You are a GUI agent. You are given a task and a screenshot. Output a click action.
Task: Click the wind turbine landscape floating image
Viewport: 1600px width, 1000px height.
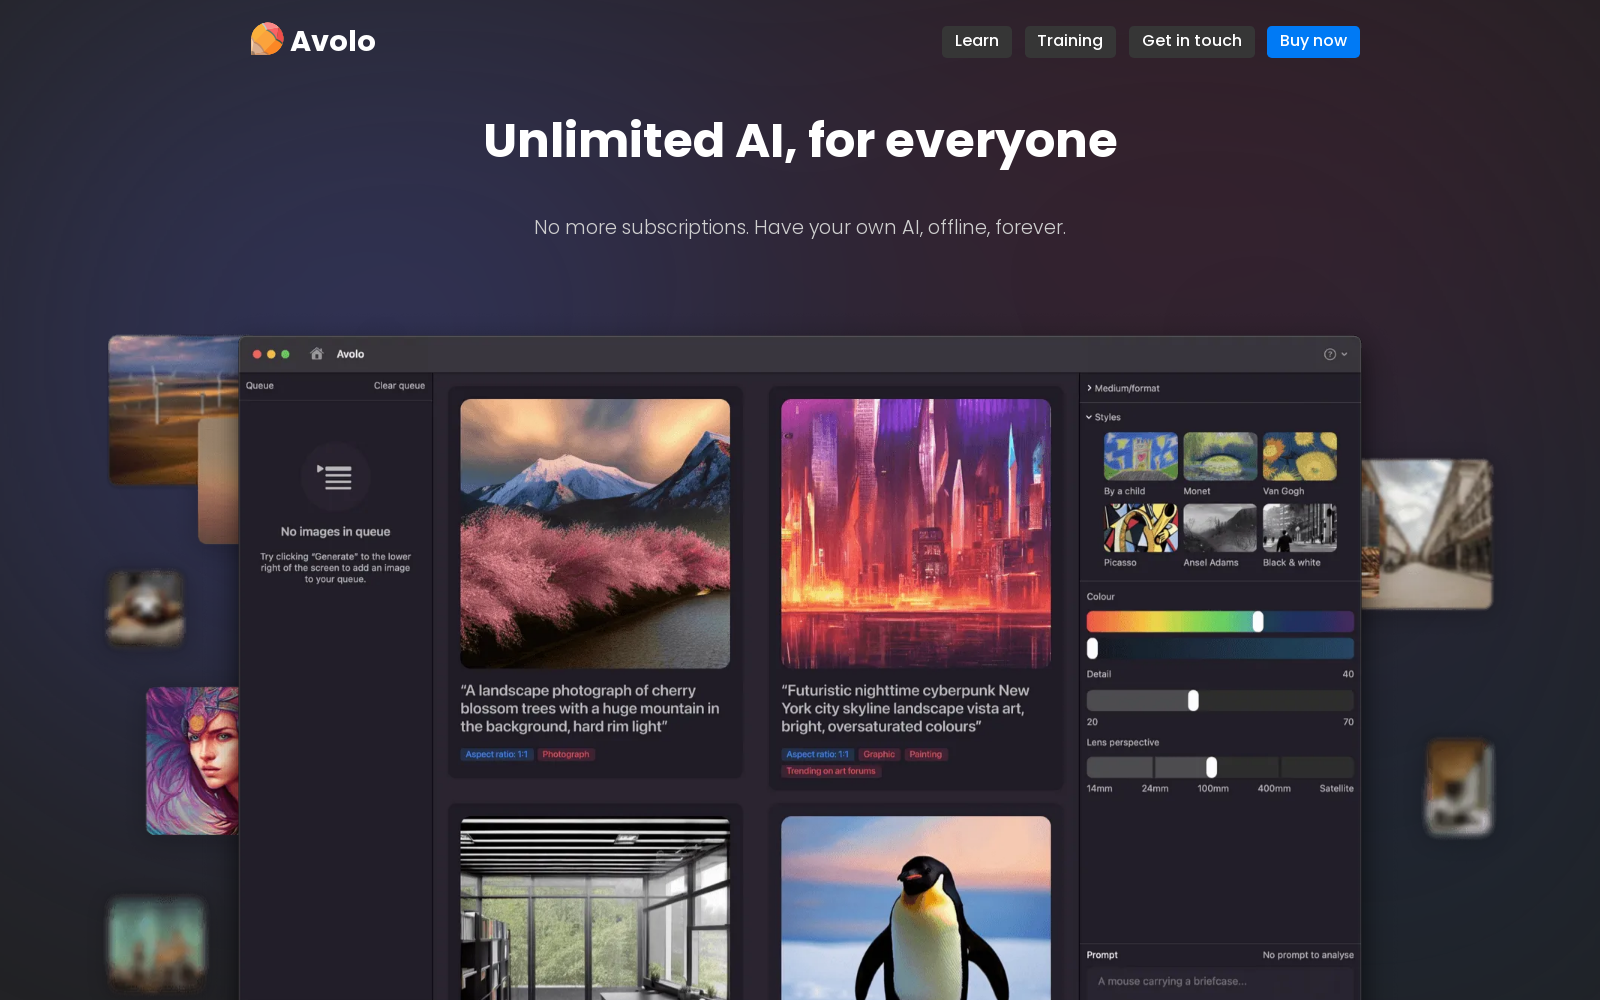tap(173, 410)
